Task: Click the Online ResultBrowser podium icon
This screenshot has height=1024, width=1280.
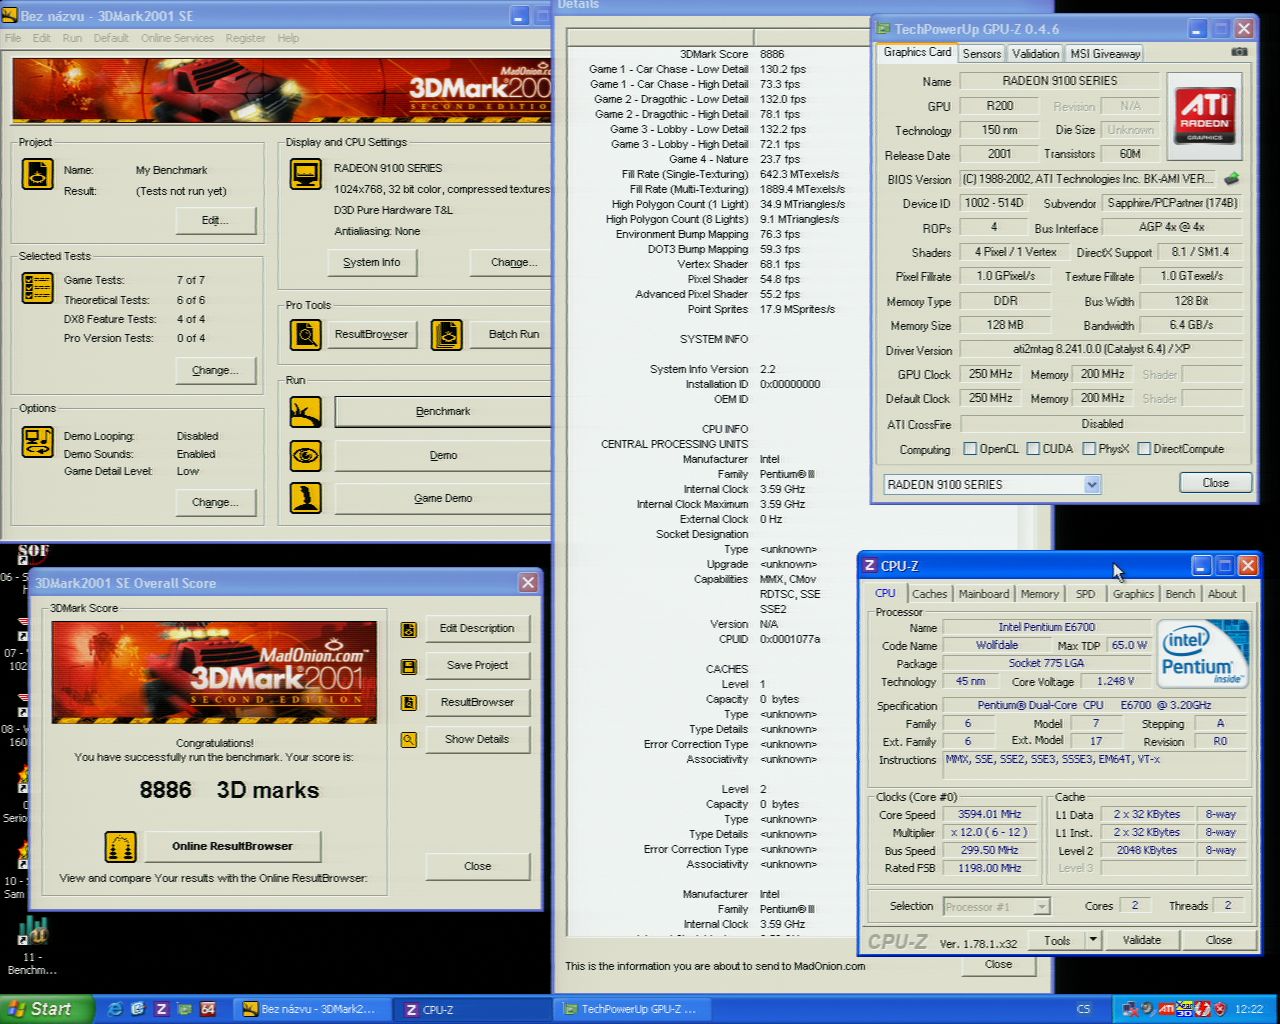Action: [x=120, y=846]
